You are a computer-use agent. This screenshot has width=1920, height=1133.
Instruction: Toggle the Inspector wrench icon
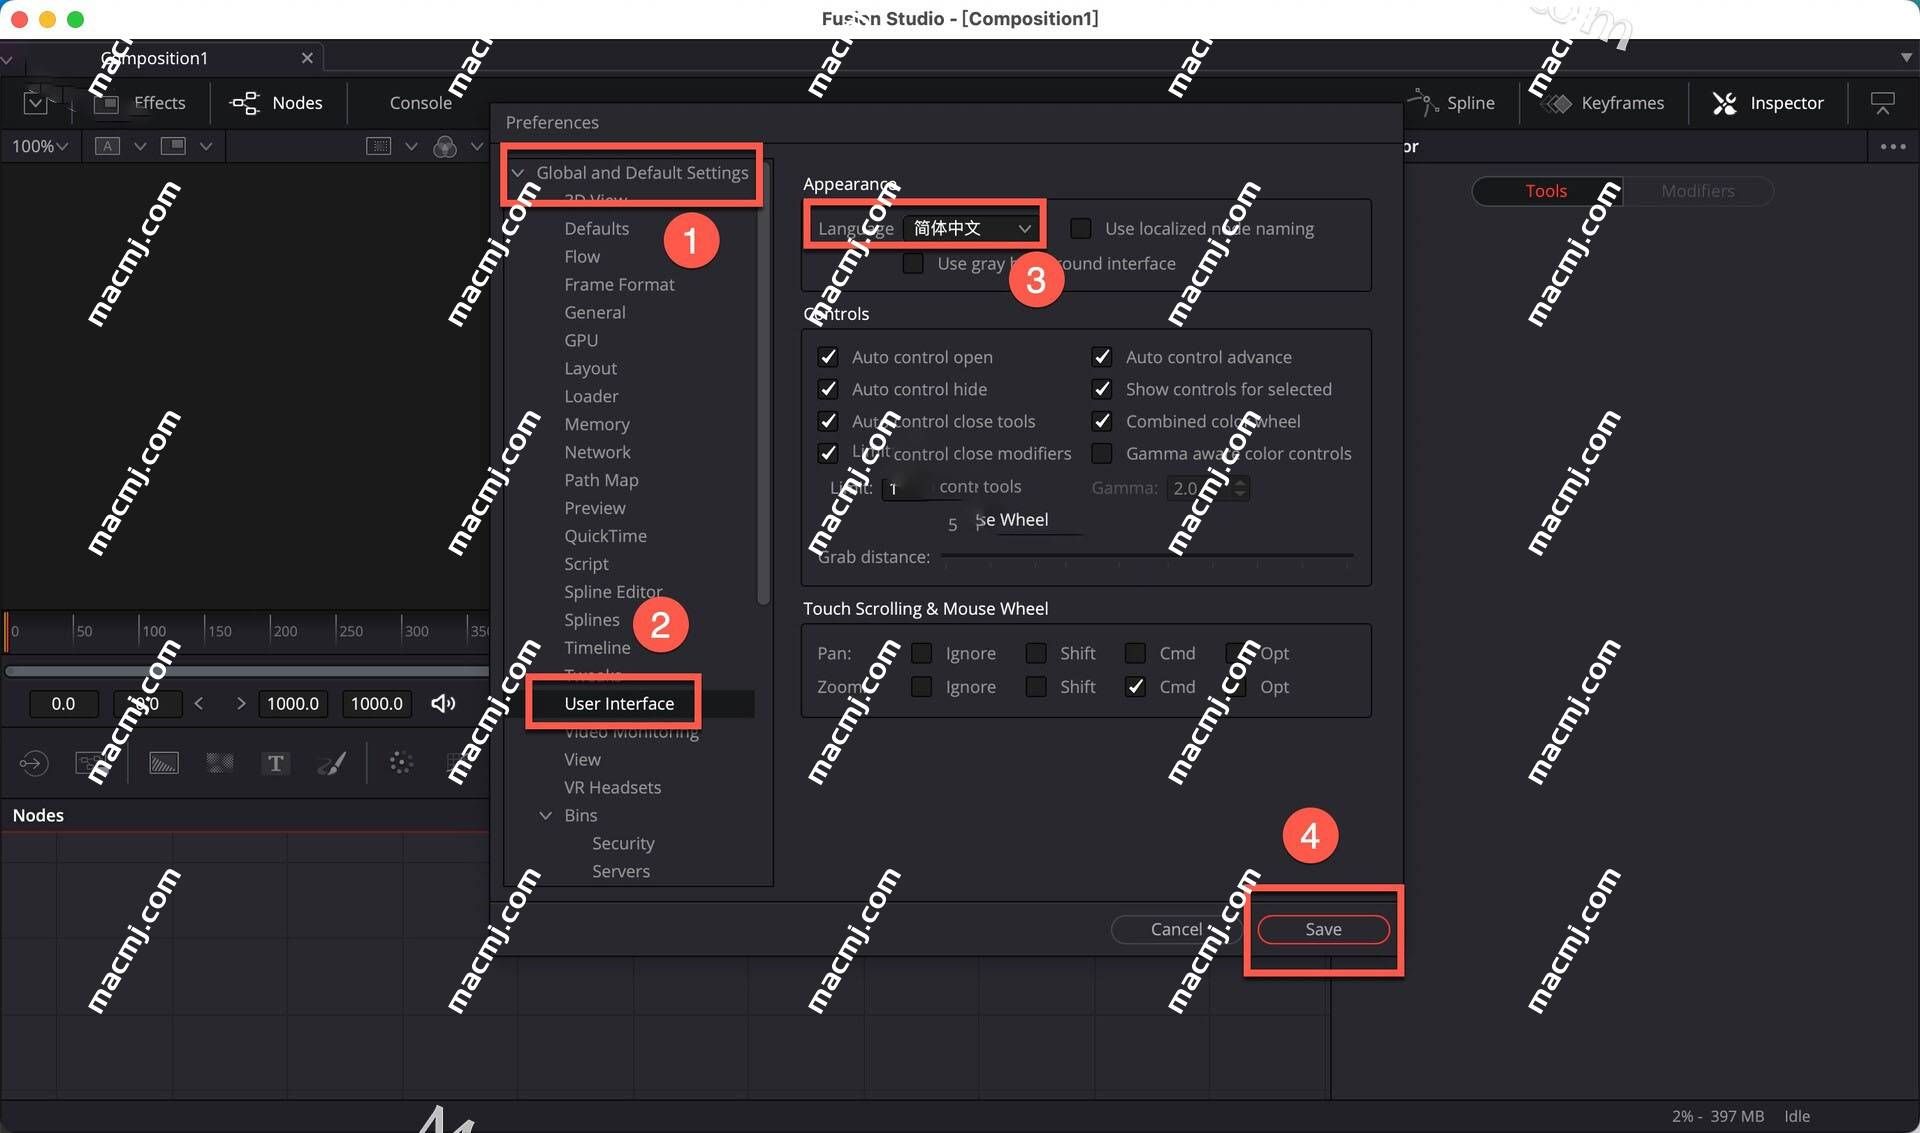(x=1724, y=103)
